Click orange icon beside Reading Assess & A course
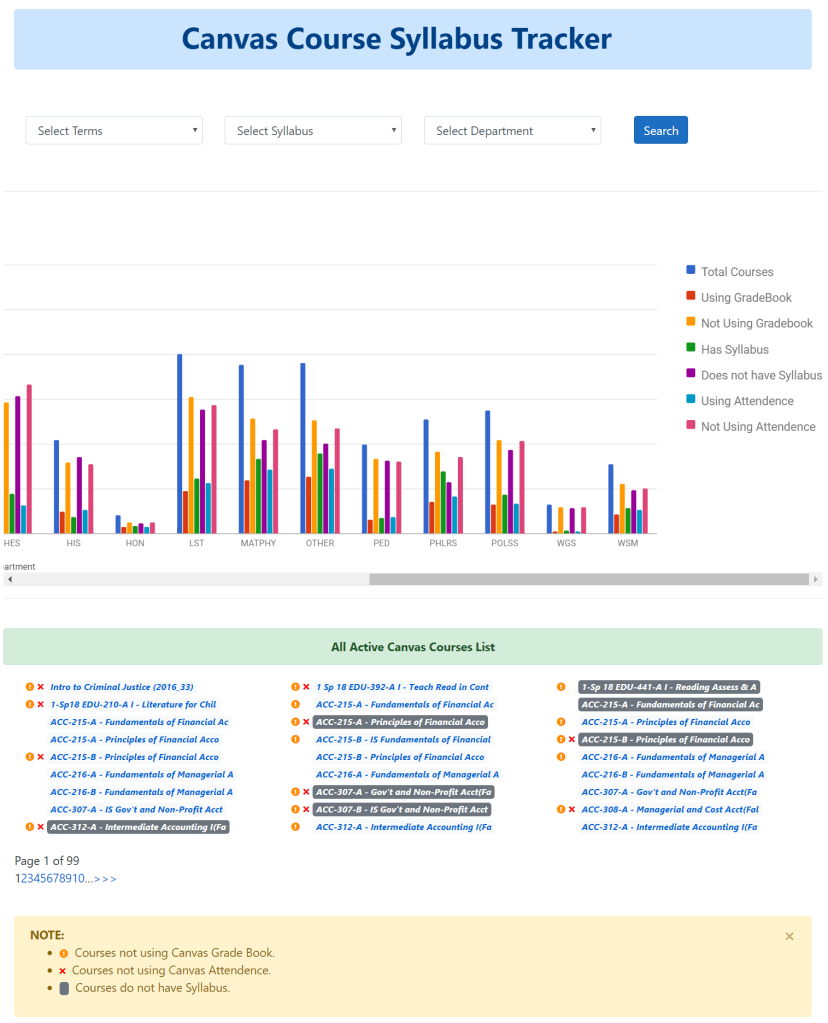 click(x=561, y=687)
